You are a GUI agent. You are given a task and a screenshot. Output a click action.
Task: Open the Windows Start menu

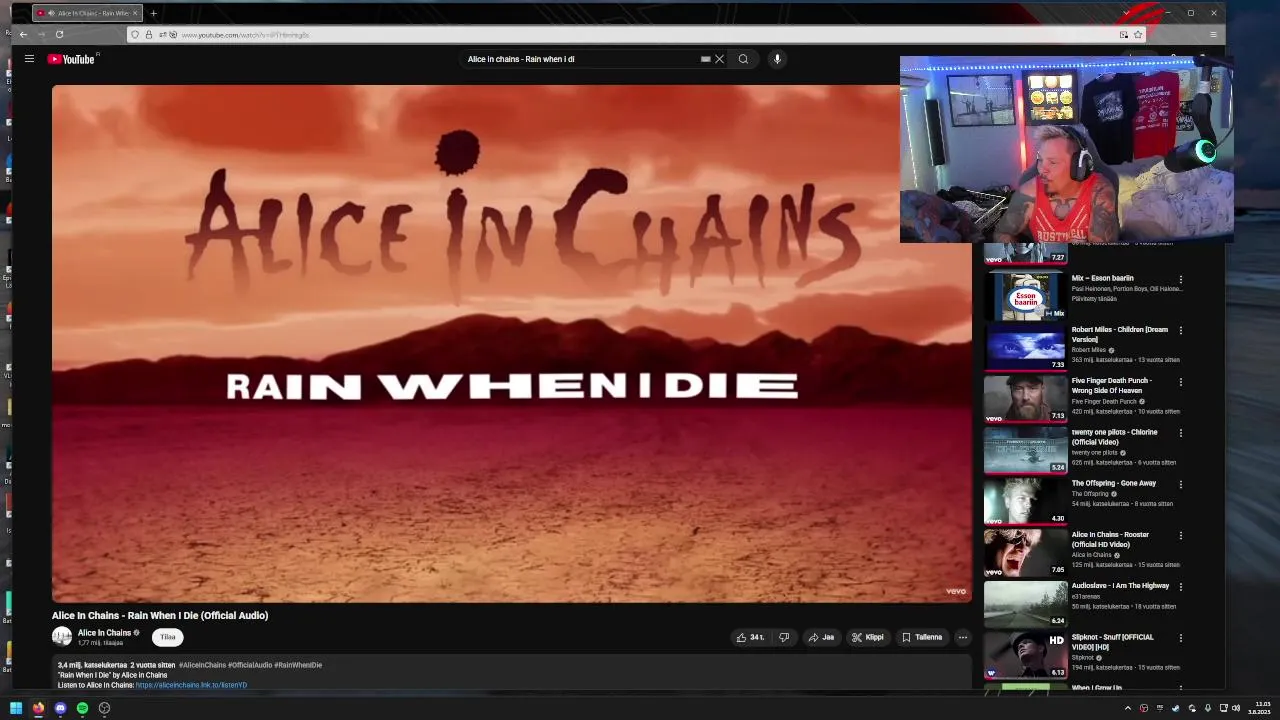[x=16, y=708]
